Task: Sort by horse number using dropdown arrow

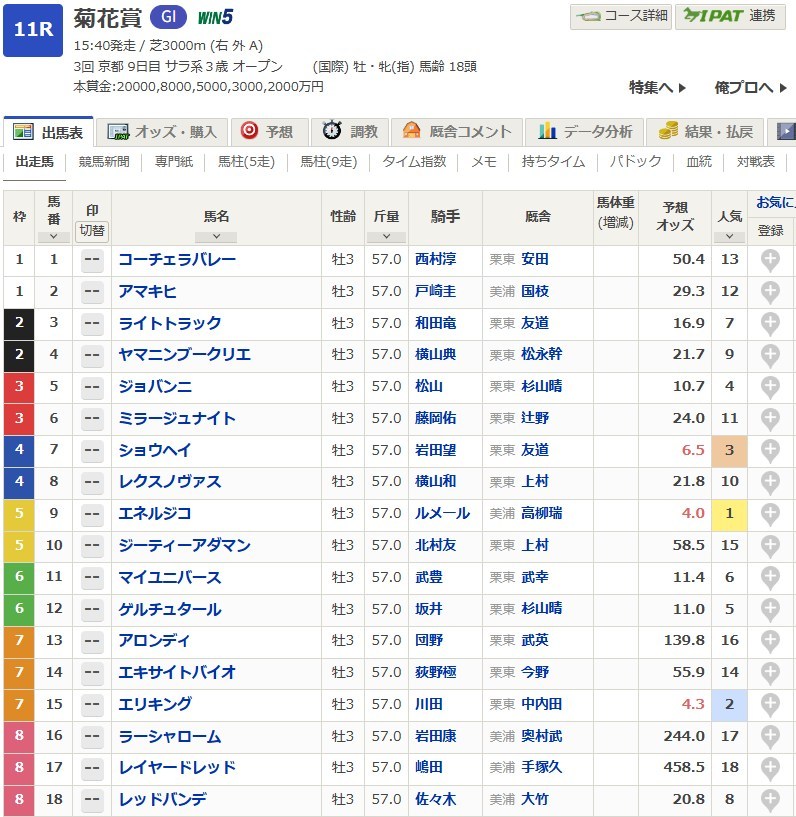Action: 53,237
